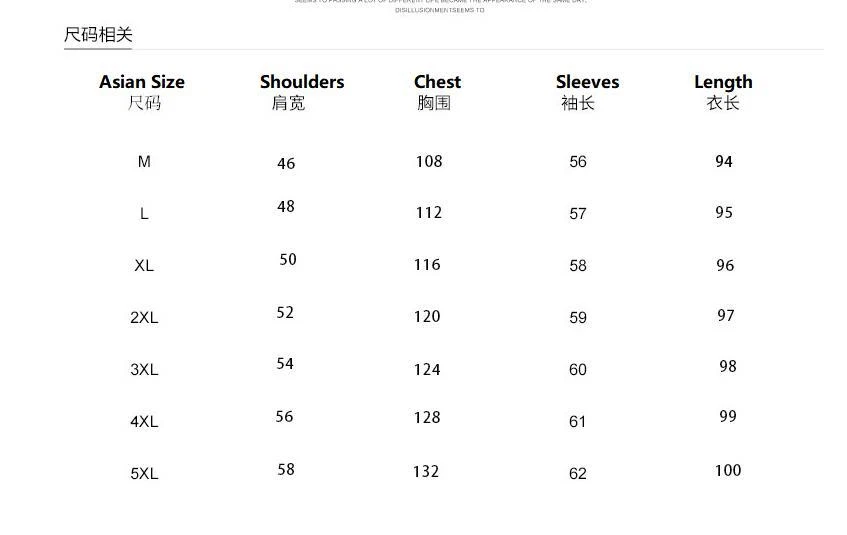Select the 2XL size row label
This screenshot has height=535, width=847.
tap(144, 318)
